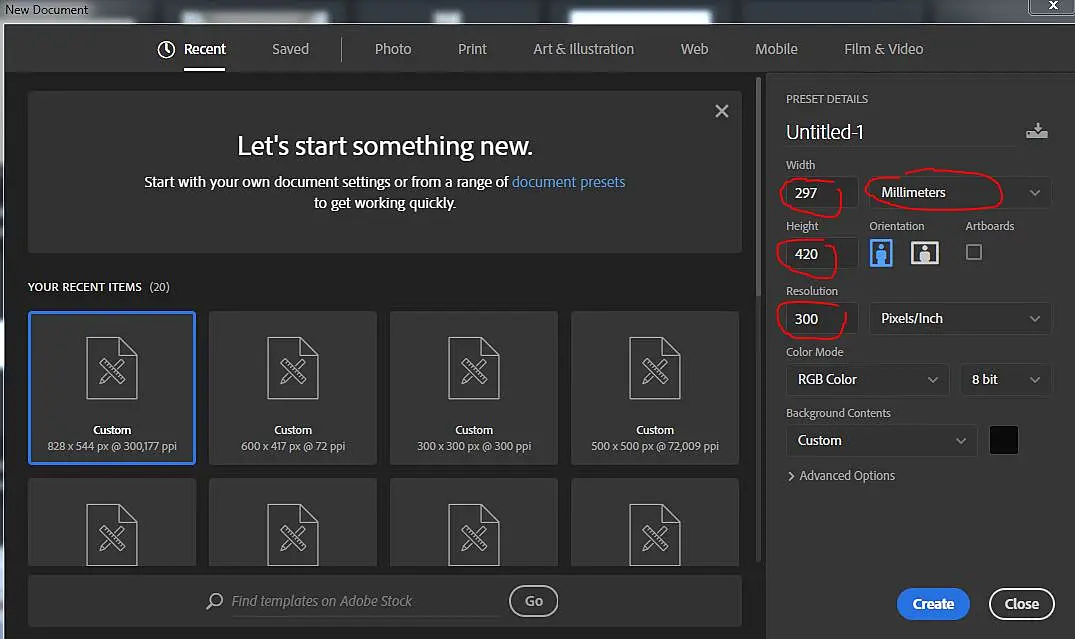This screenshot has width=1075, height=639.
Task: Enable the Artboards checkbox
Action: [x=974, y=252]
